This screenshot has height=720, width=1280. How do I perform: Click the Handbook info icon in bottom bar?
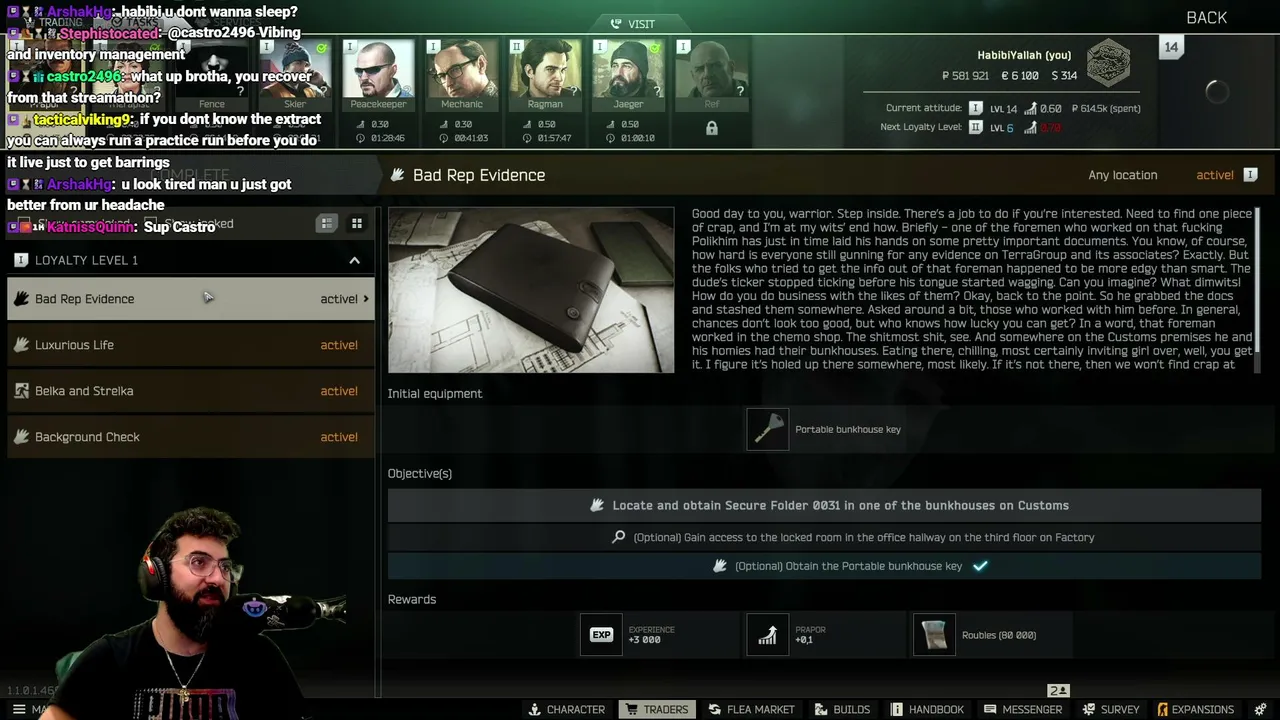[x=897, y=710]
